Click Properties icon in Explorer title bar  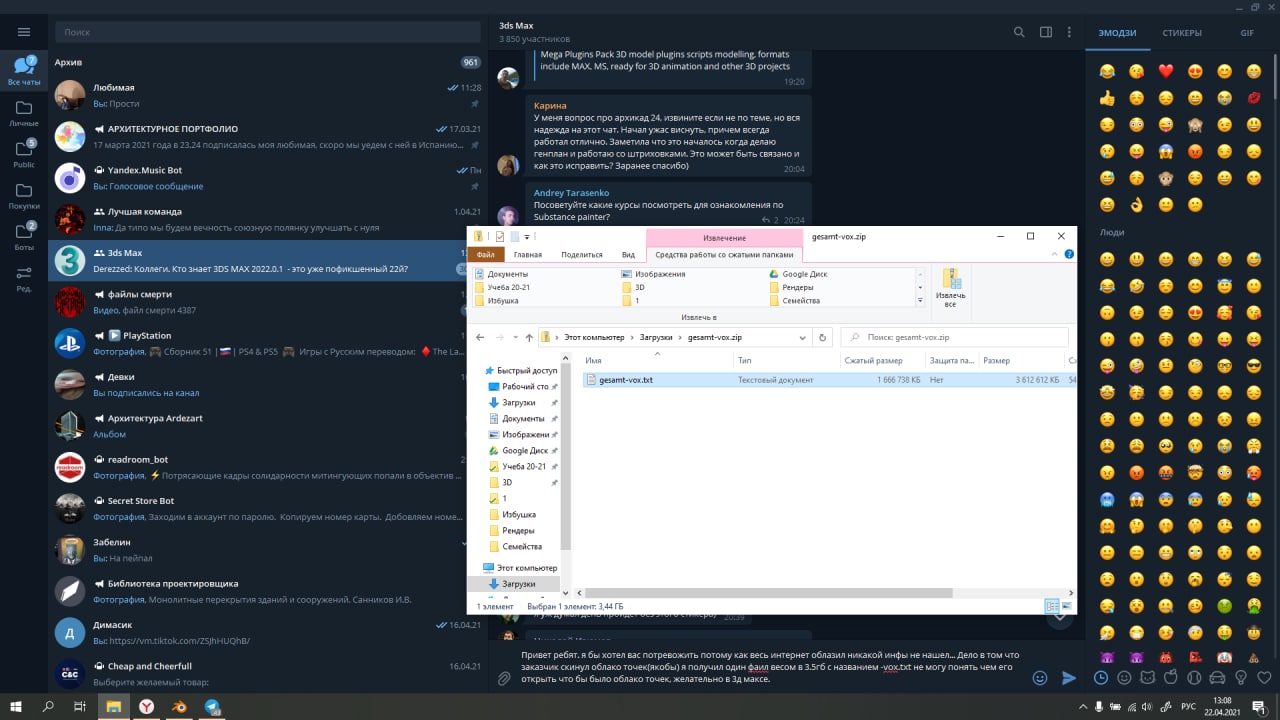[499, 237]
